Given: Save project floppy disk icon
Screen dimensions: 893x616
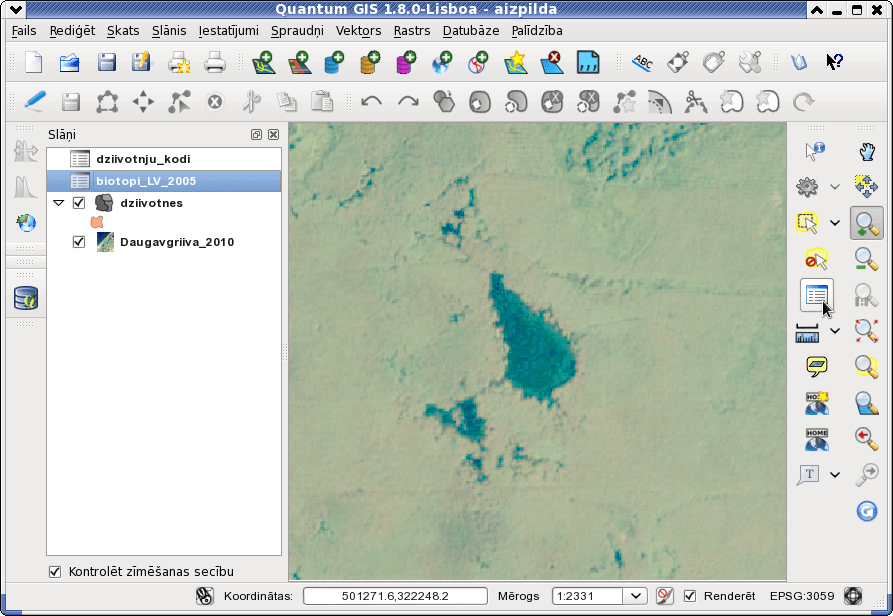Looking at the screenshot, I should pos(106,62).
